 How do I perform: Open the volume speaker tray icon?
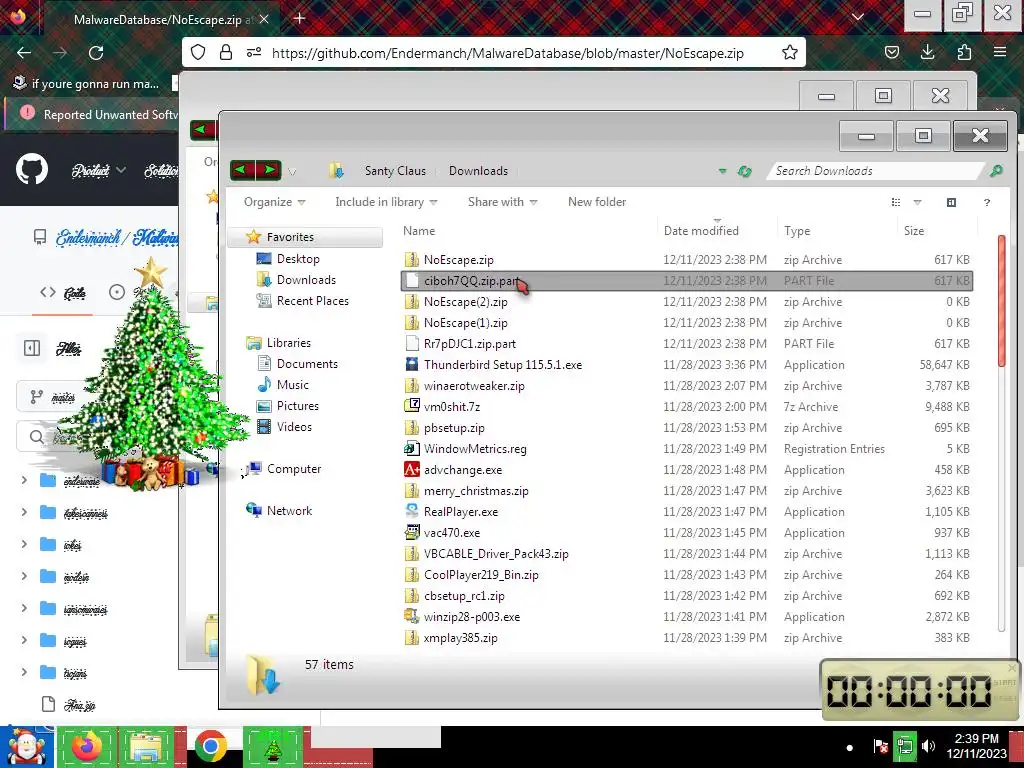[928, 746]
